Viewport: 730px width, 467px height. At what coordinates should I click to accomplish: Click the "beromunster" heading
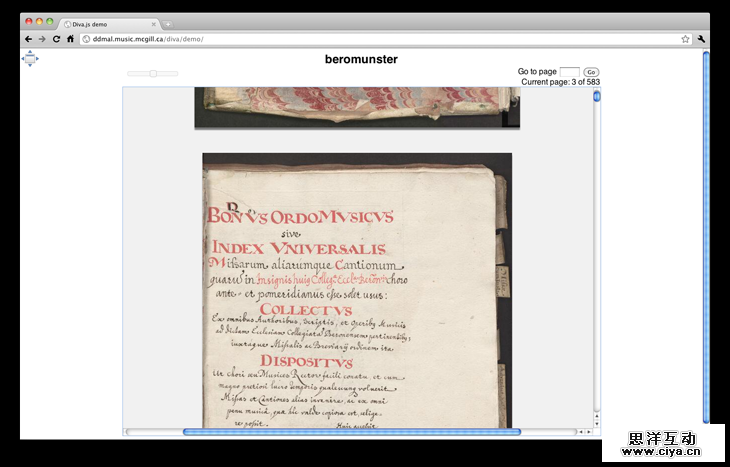[361, 59]
